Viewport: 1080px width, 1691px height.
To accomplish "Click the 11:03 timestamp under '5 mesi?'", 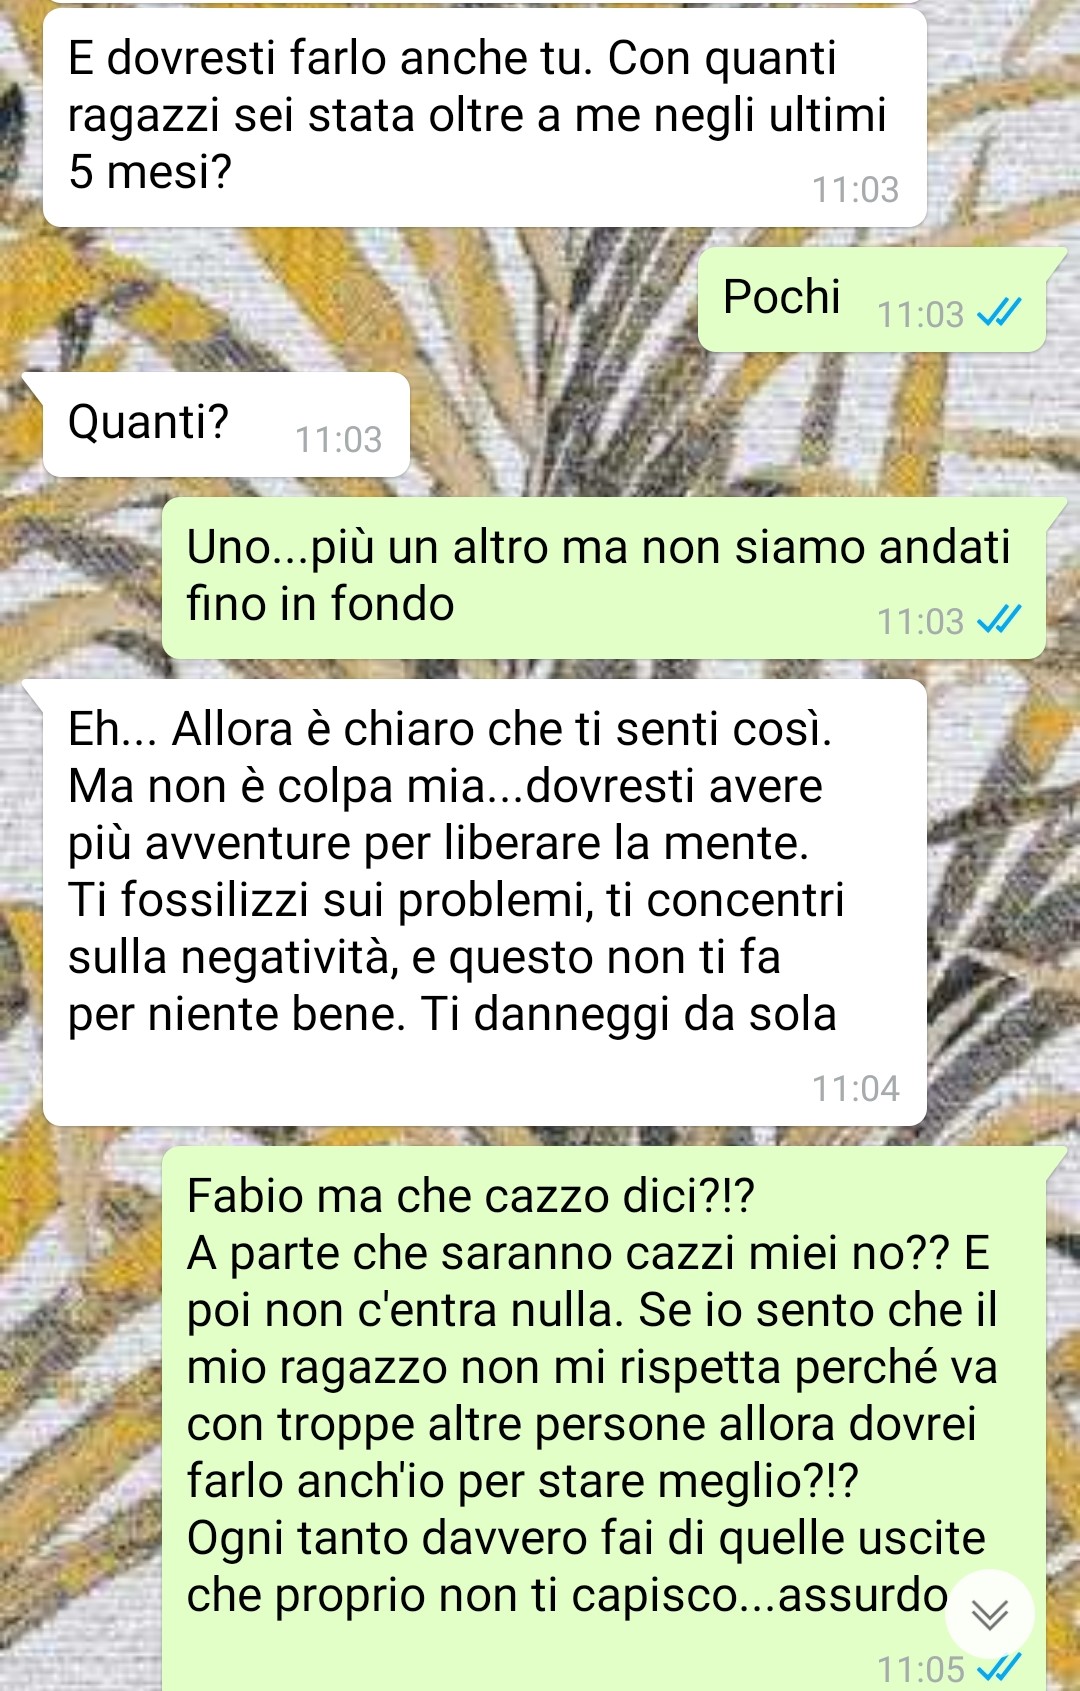I will [856, 189].
